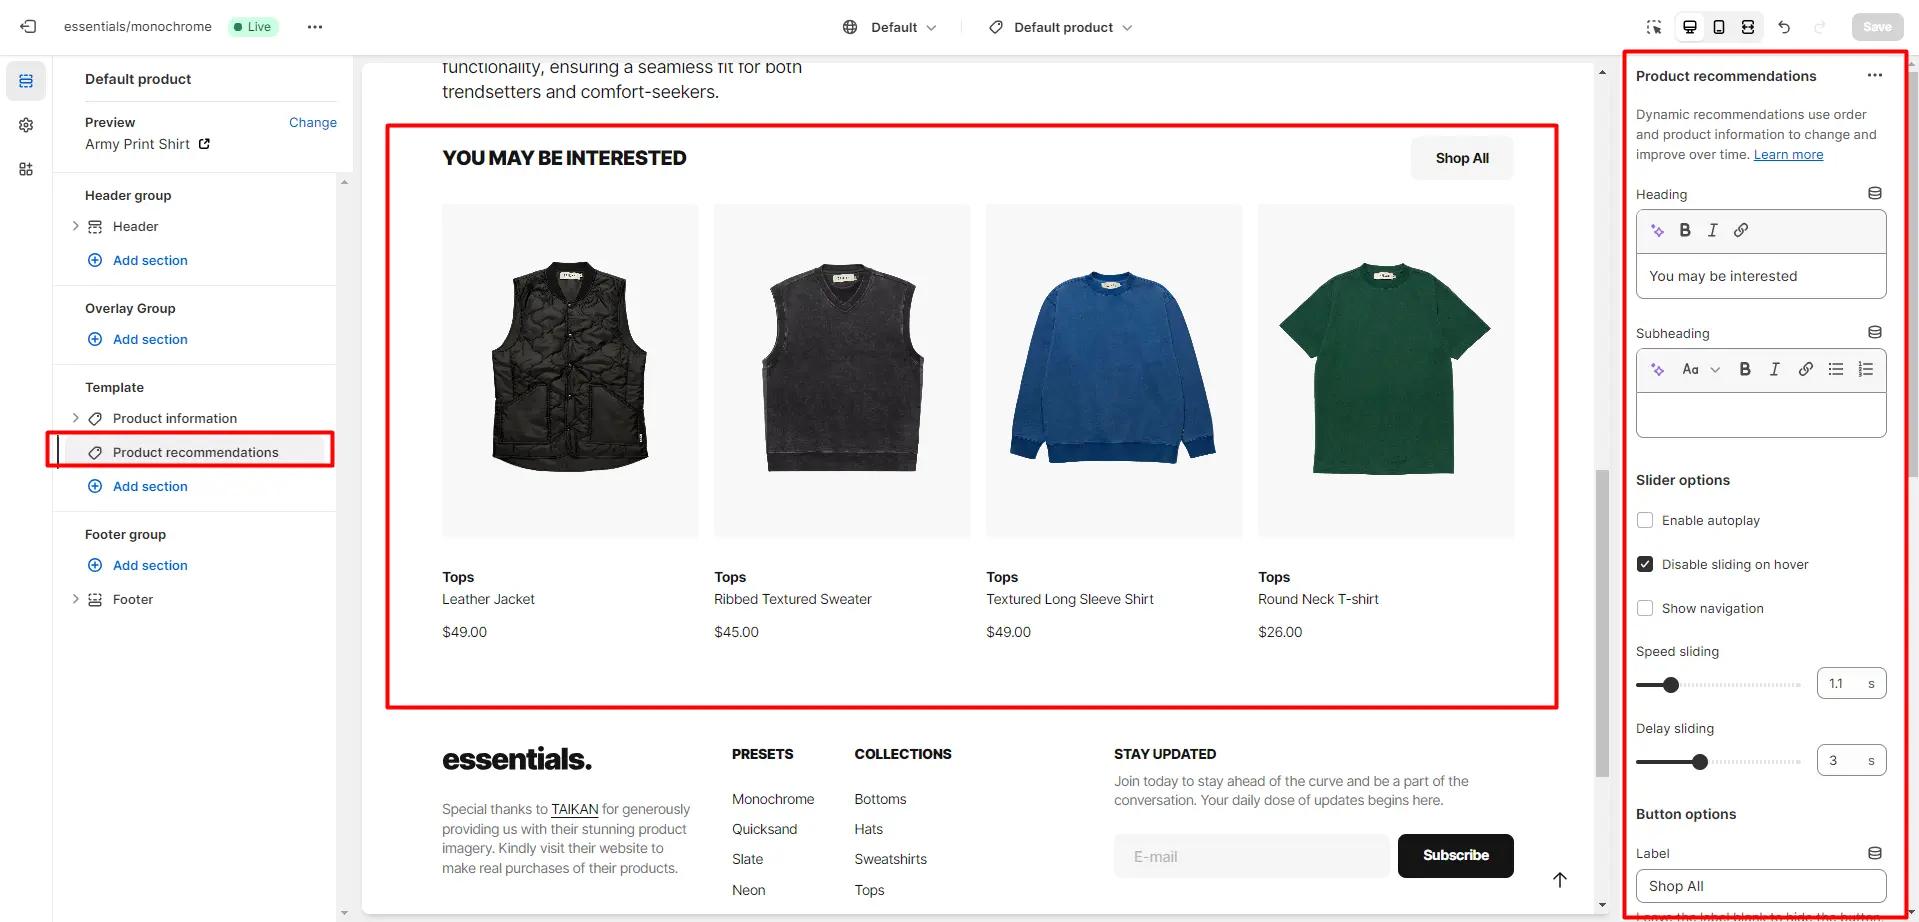
Task: Open subheading text size dropdown
Action: click(1700, 369)
